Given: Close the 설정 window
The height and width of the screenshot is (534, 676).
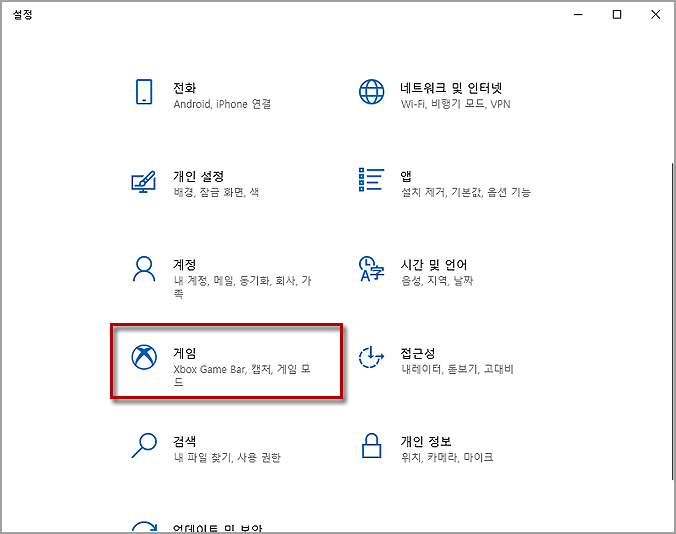Looking at the screenshot, I should [x=656, y=15].
